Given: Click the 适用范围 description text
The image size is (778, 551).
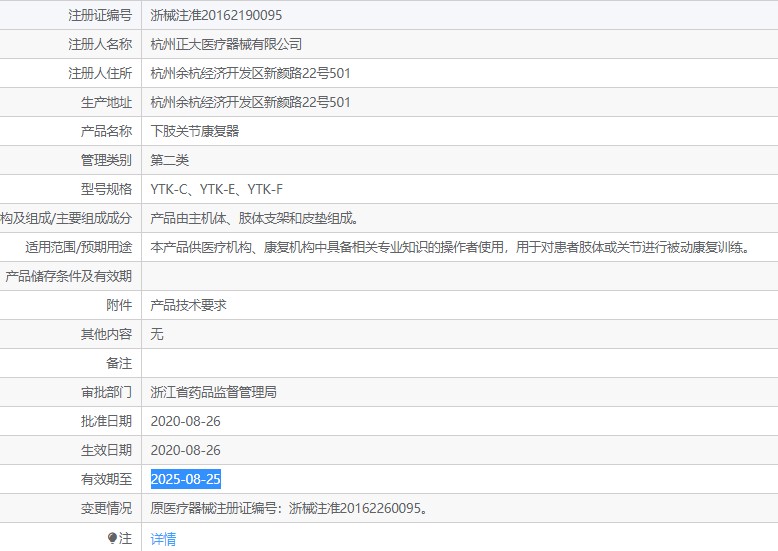Looking at the screenshot, I should 450,247.
